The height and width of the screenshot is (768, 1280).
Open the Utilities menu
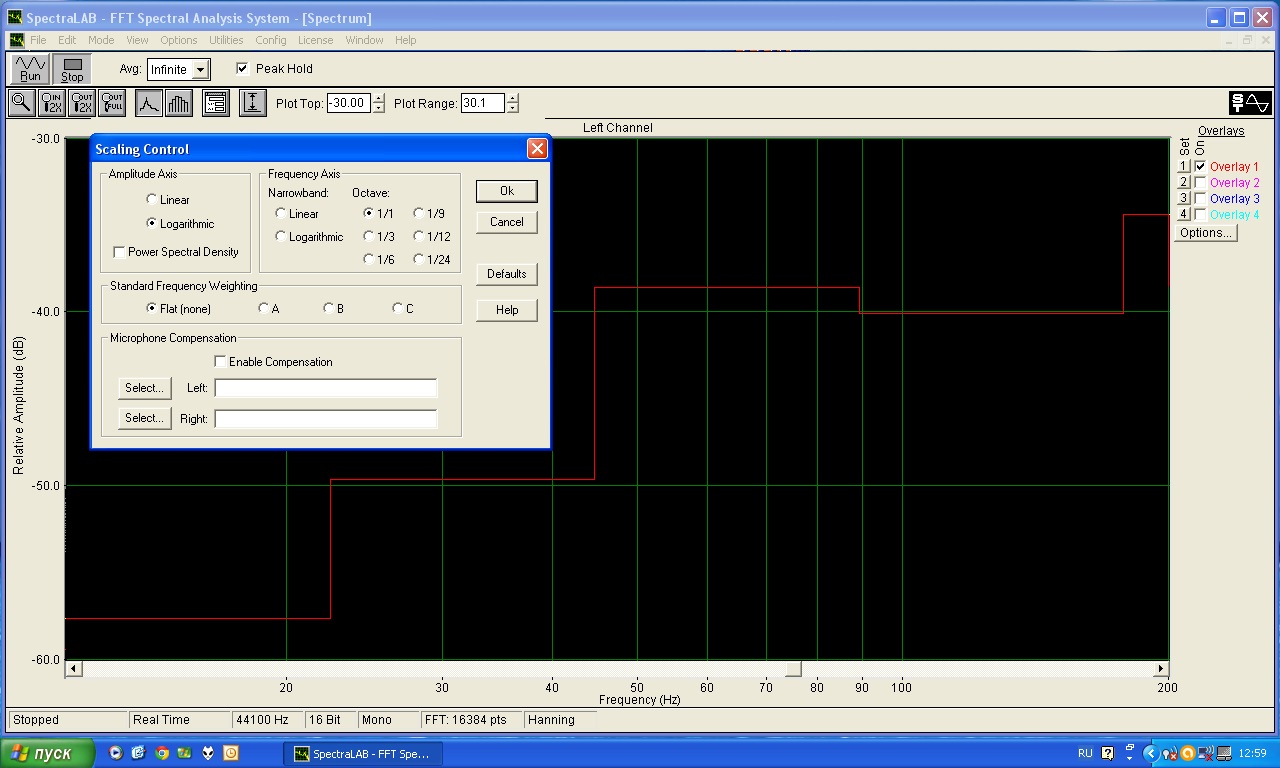(226, 40)
